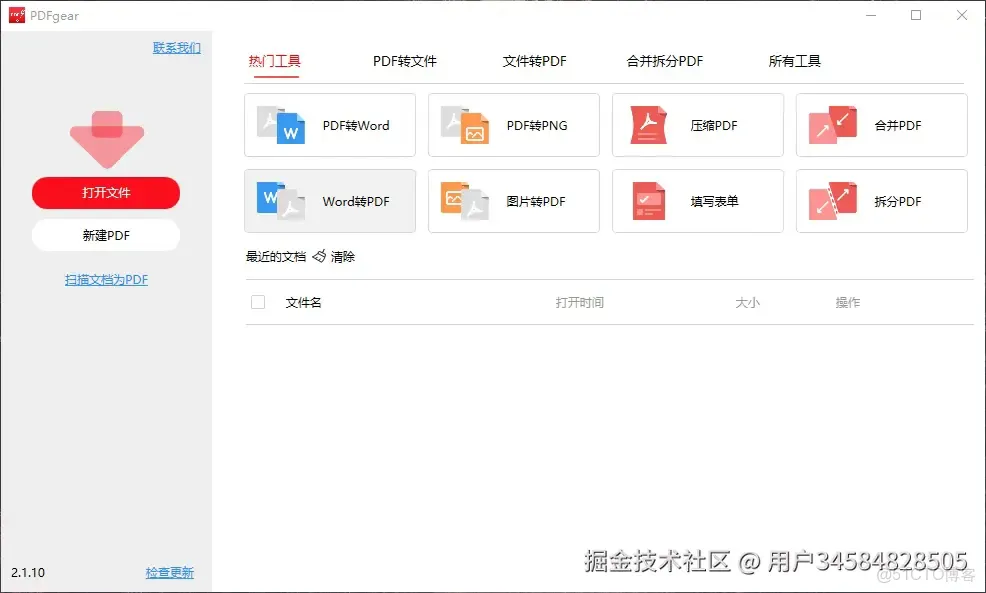Switch to the PDF转文件 tab
The width and height of the screenshot is (986, 593).
[404, 60]
